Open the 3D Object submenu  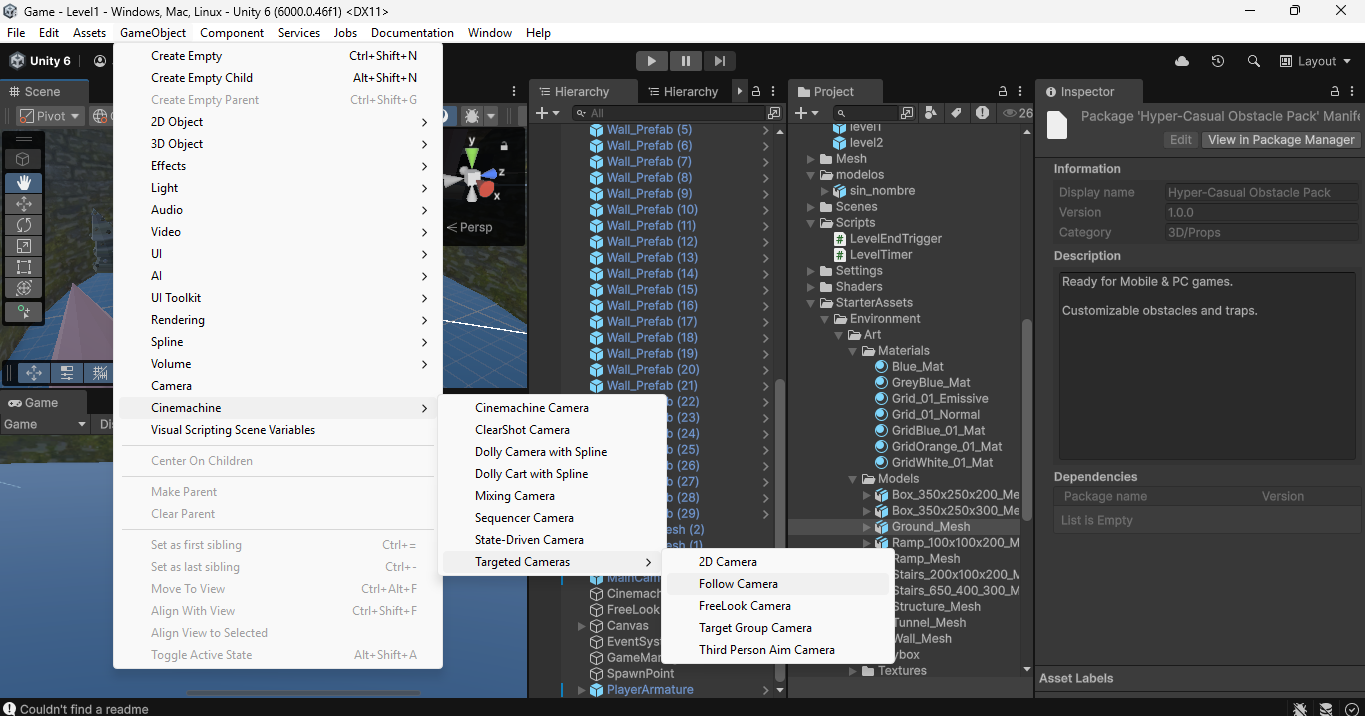(278, 144)
